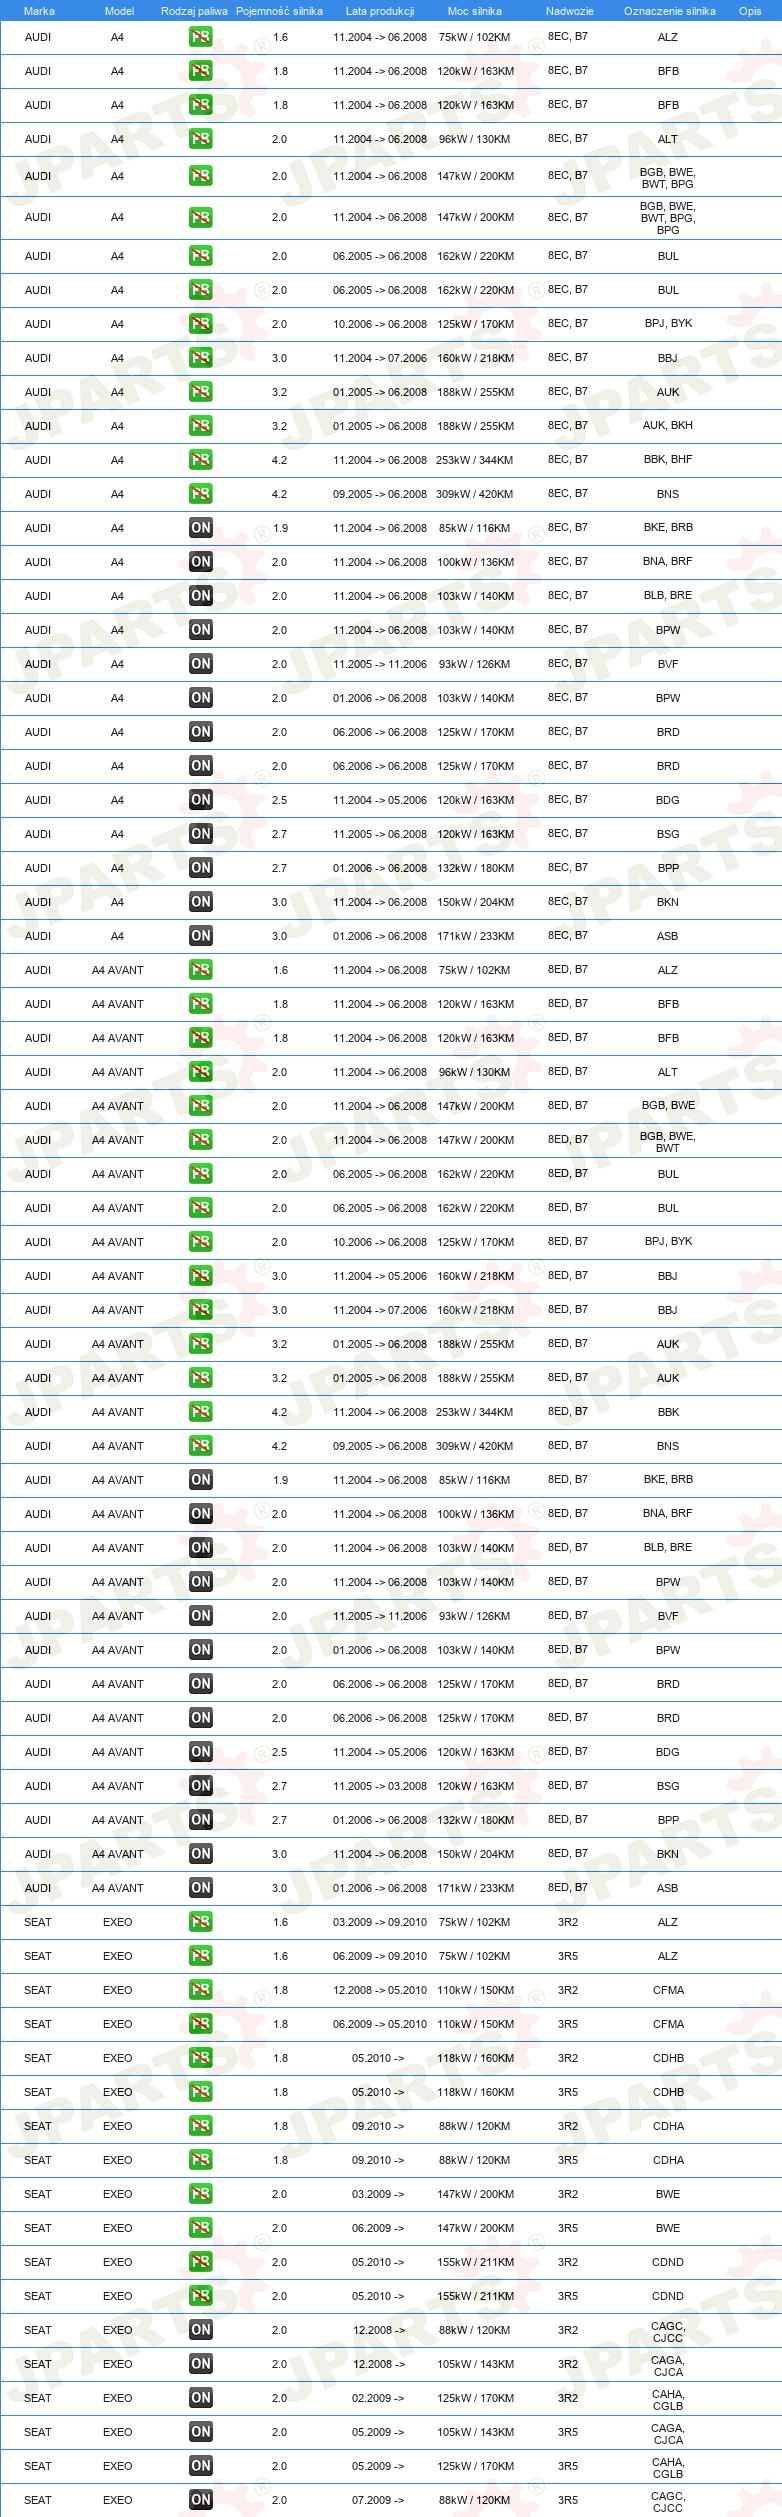The width and height of the screenshot is (782, 2517).
Task: Click ON diesel icon in Audi A4 sedan 3.0 ASB row
Action: [x=200, y=936]
